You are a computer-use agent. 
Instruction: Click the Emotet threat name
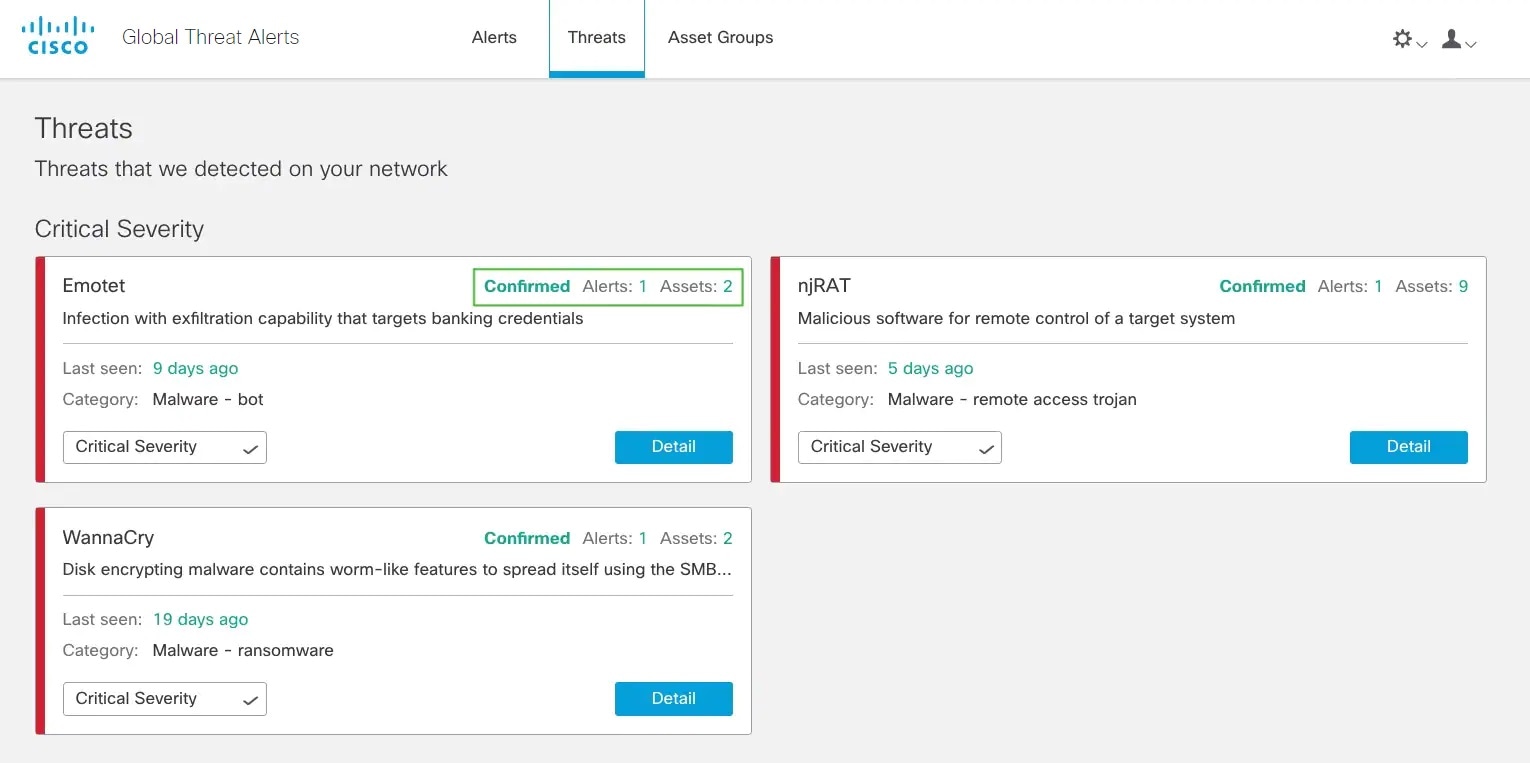coord(94,286)
